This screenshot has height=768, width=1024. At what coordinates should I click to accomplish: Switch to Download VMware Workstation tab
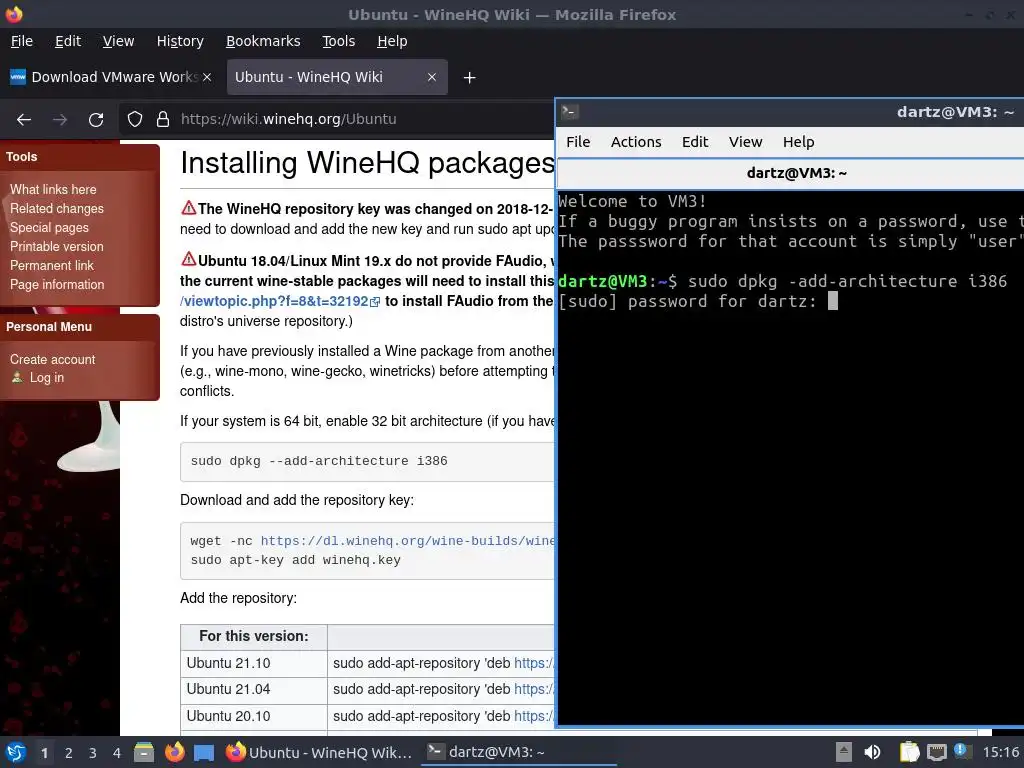[x=111, y=77]
